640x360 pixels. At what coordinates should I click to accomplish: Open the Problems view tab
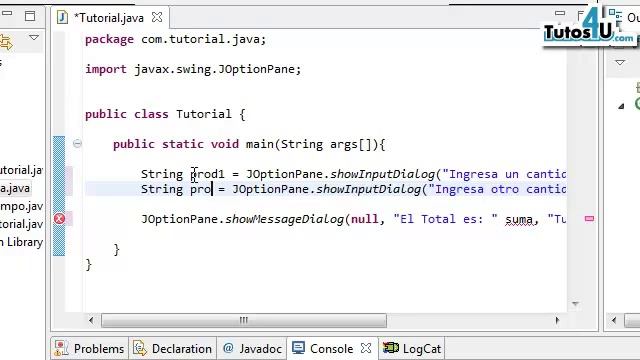pos(89,349)
